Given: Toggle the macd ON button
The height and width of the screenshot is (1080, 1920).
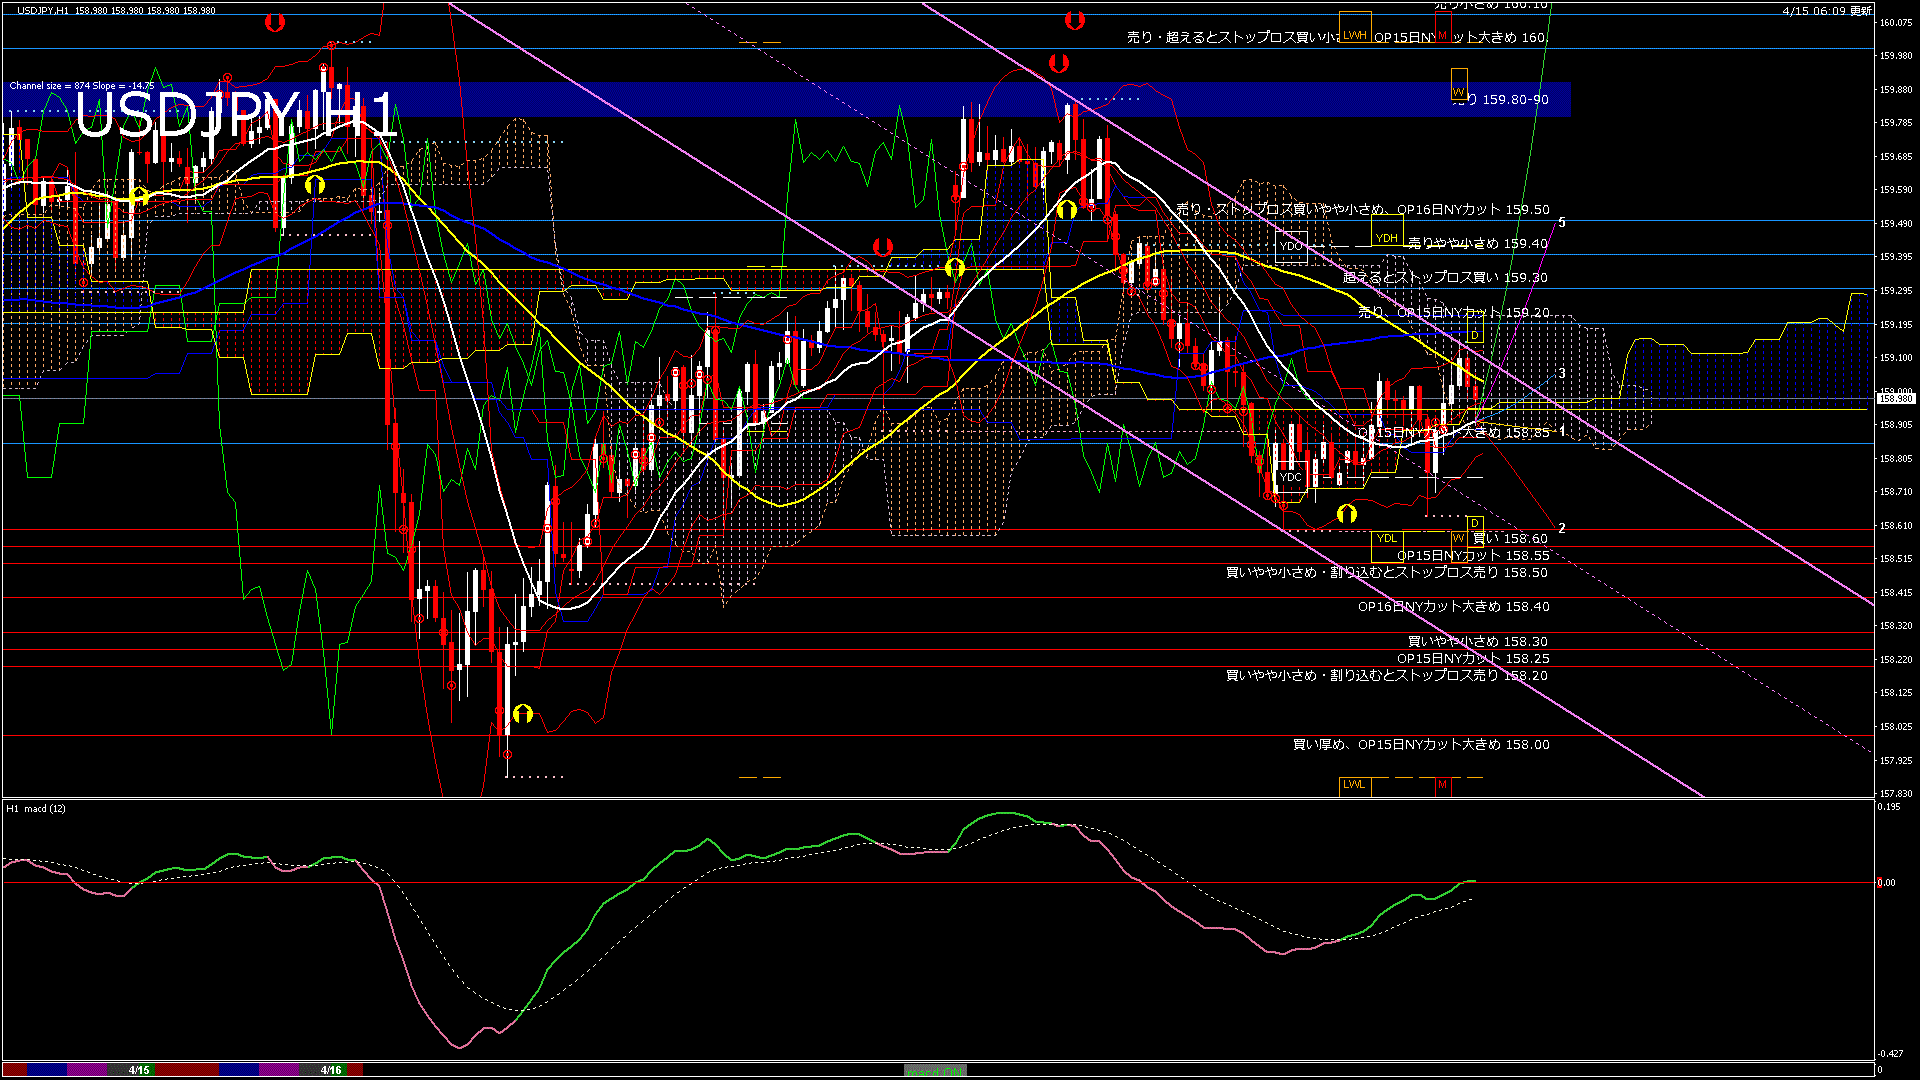Looking at the screenshot, I should (934, 1071).
